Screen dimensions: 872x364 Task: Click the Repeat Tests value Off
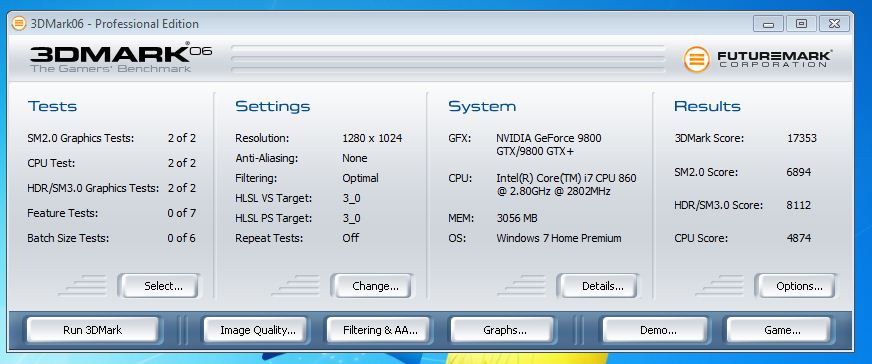pos(351,238)
